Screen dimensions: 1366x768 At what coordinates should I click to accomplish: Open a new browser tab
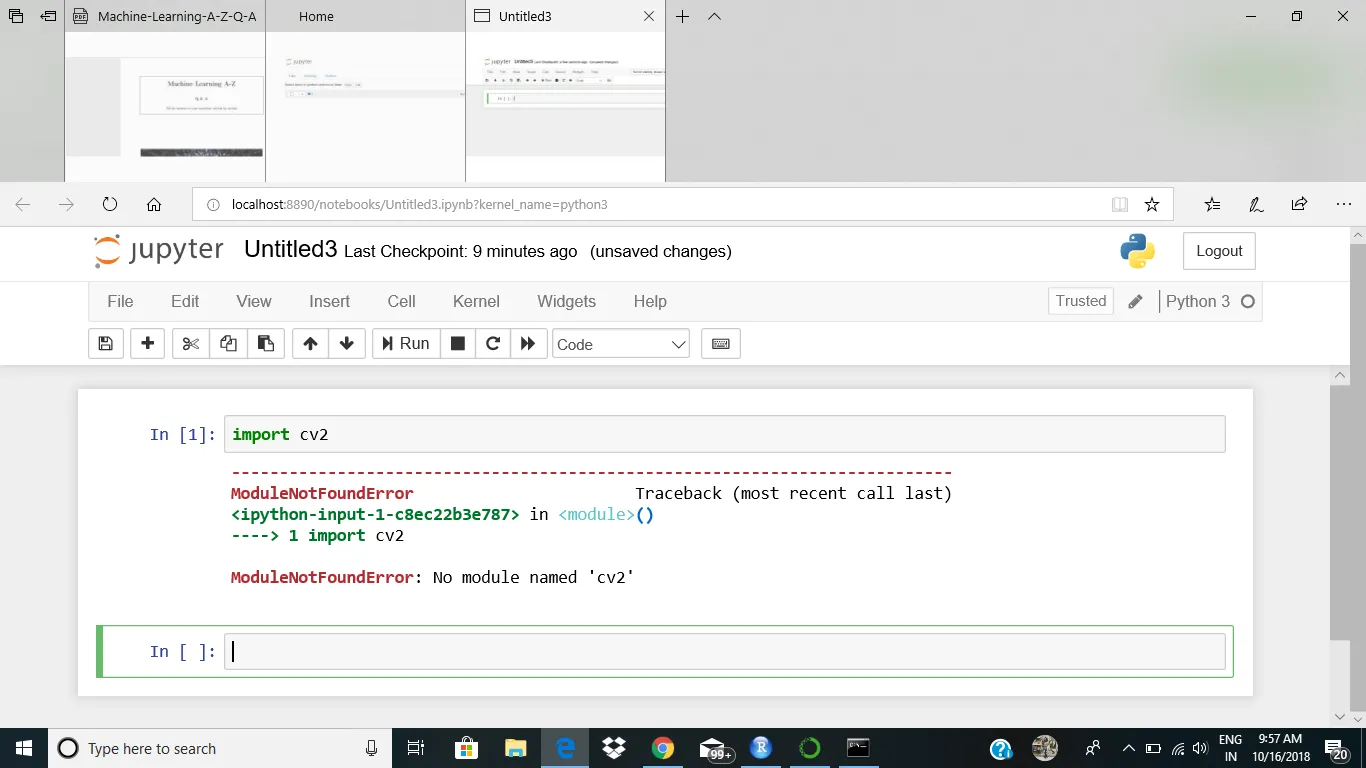point(683,16)
